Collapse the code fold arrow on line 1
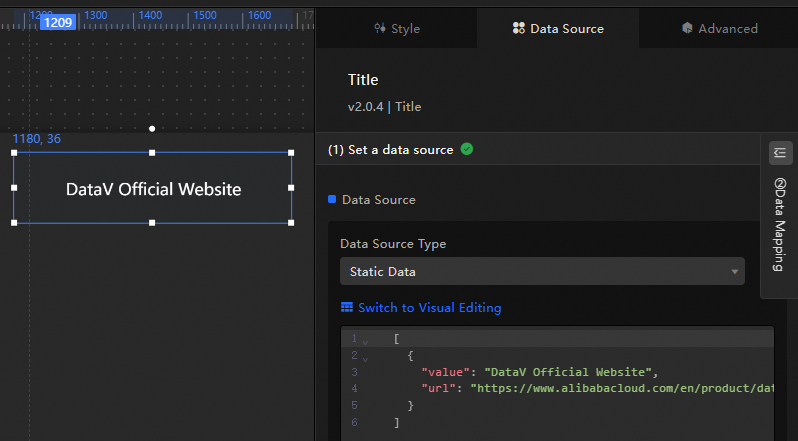Image resolution: width=798 pixels, height=441 pixels. [x=365, y=341]
